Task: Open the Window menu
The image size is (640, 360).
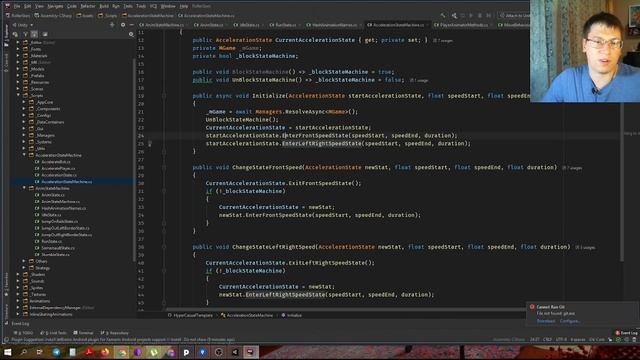Action: click(x=168, y=6)
